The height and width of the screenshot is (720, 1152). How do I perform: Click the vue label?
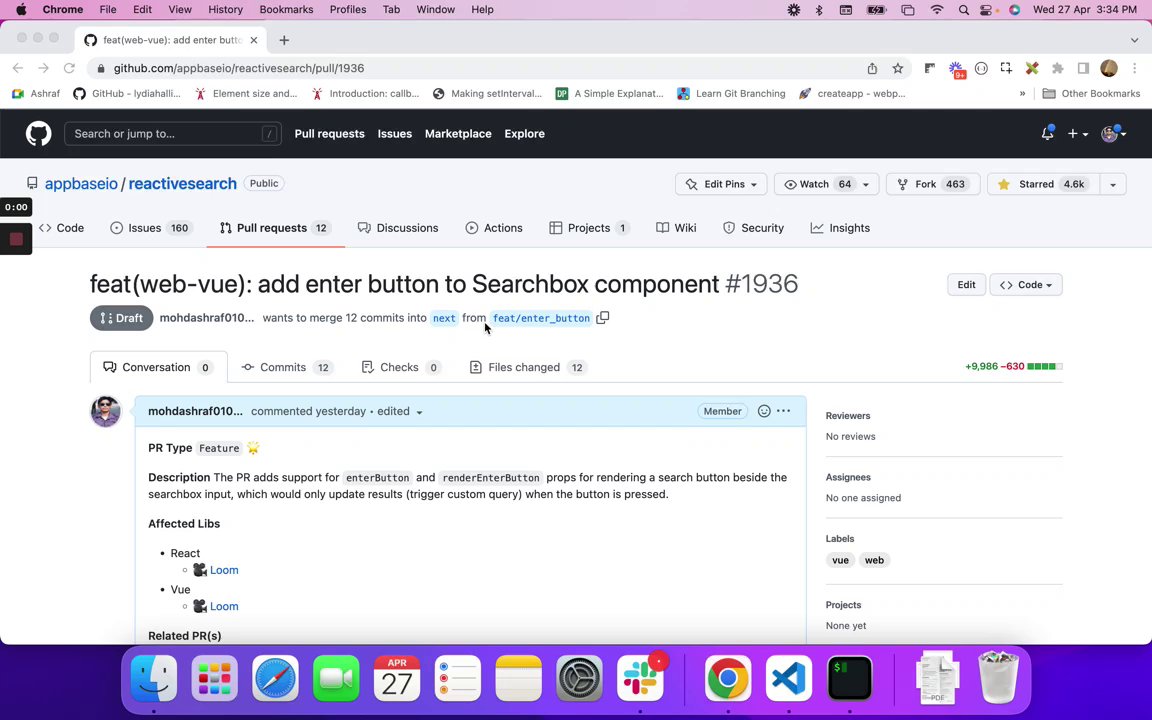pos(840,560)
